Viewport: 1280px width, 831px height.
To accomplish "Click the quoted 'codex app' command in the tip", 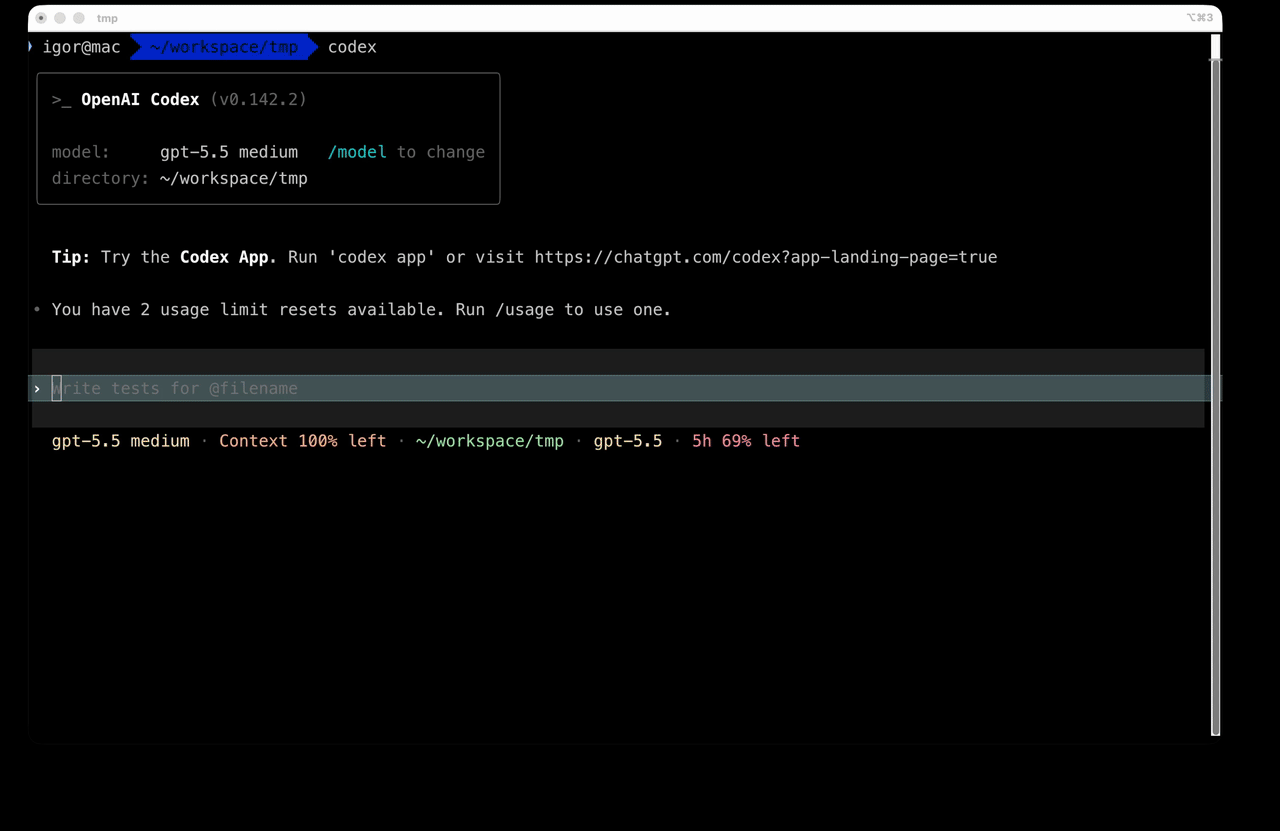I will tap(382, 257).
